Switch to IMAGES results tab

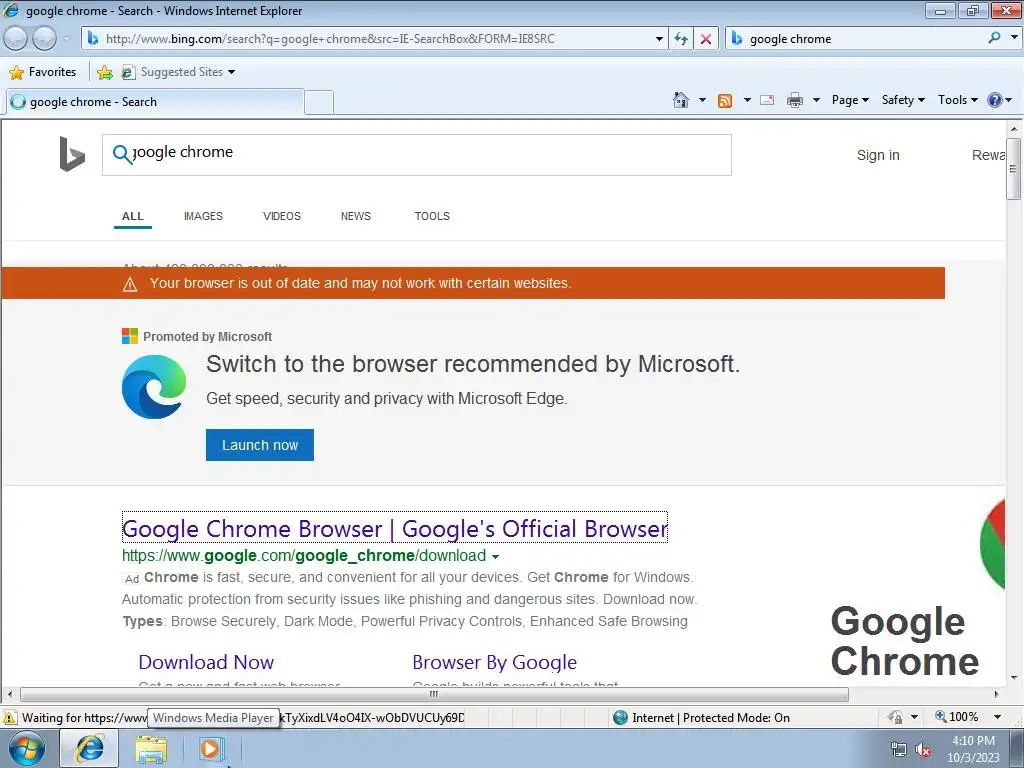[203, 216]
